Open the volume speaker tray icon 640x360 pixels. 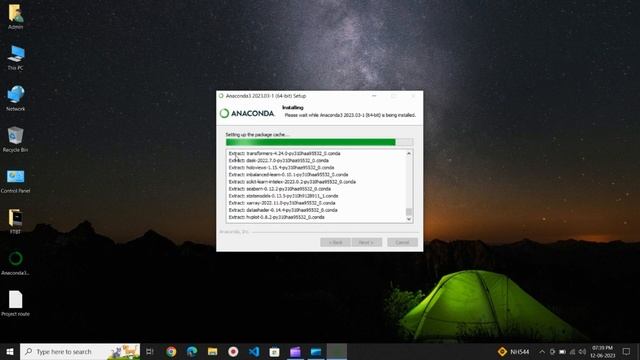click(582, 351)
